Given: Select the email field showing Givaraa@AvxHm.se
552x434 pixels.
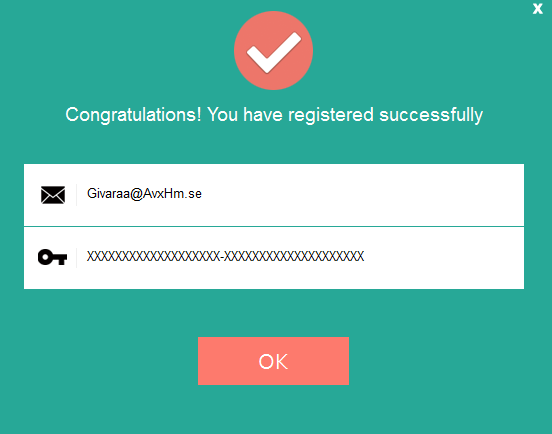Looking at the screenshot, I should [x=274, y=195].
